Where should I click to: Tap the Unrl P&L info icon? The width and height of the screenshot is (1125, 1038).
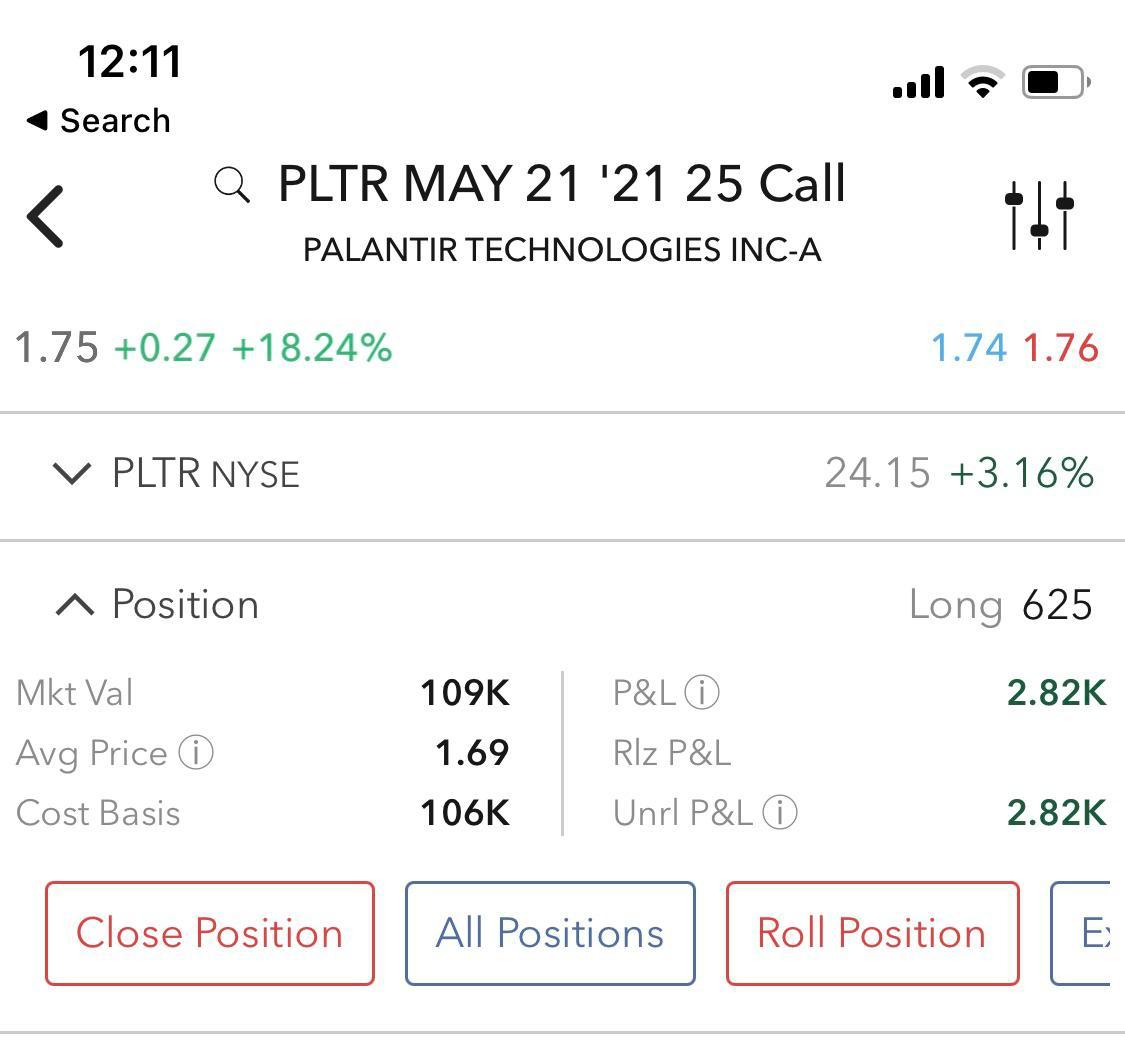782,813
